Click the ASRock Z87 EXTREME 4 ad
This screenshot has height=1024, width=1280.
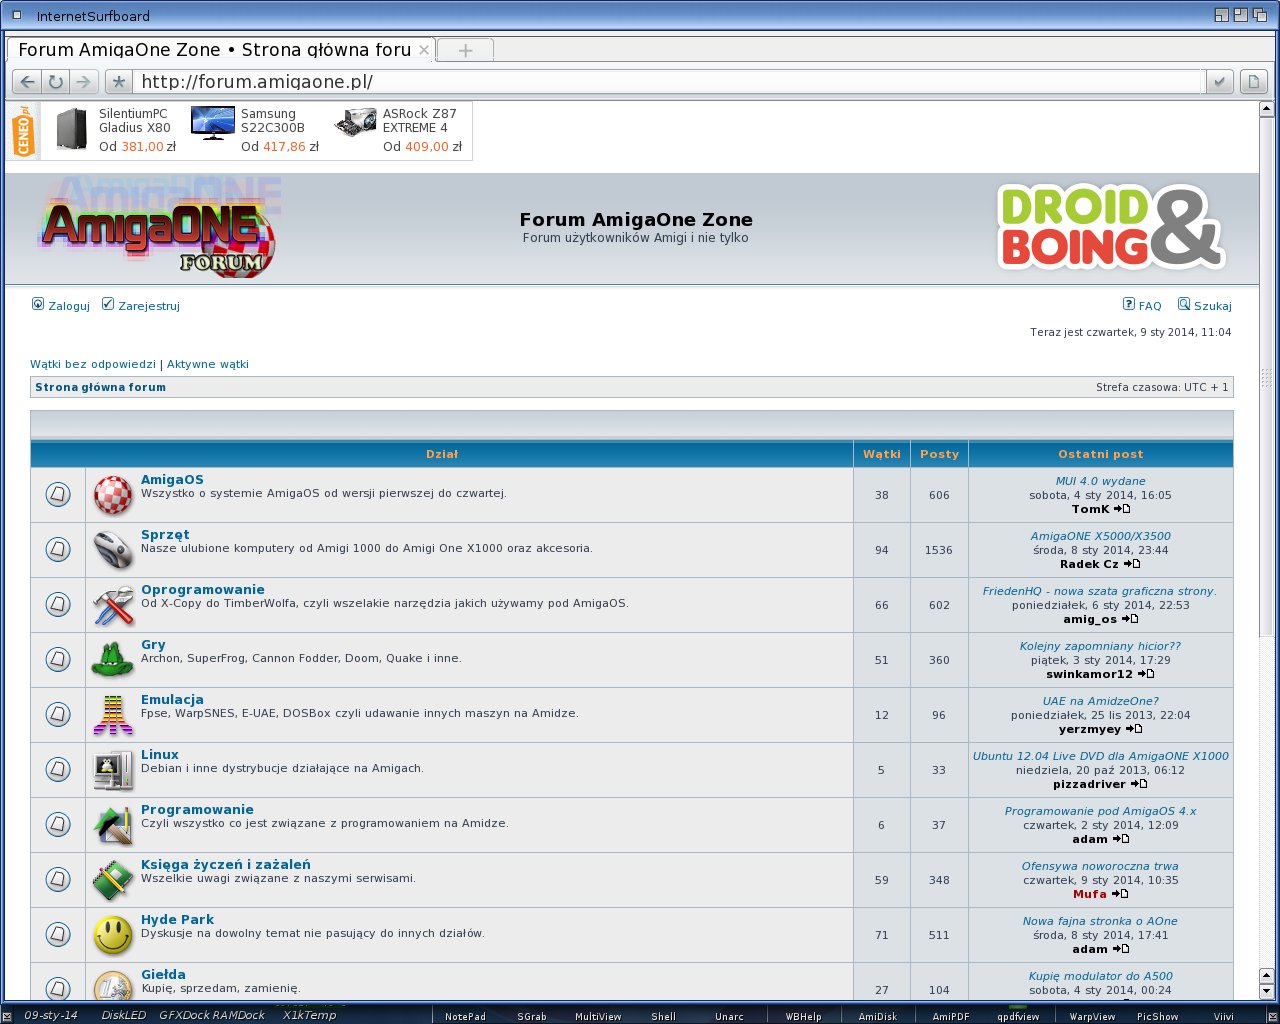click(x=398, y=130)
